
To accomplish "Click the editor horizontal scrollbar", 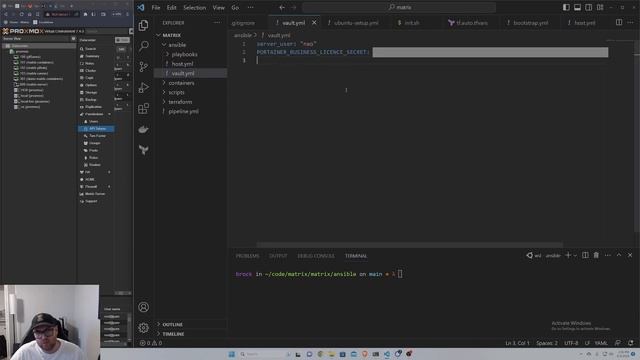I will tap(409, 245).
